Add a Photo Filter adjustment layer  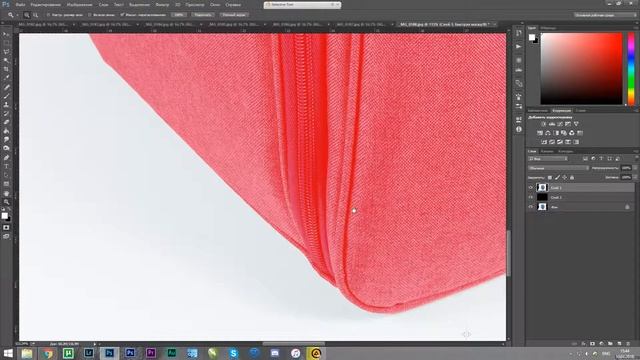564,133
